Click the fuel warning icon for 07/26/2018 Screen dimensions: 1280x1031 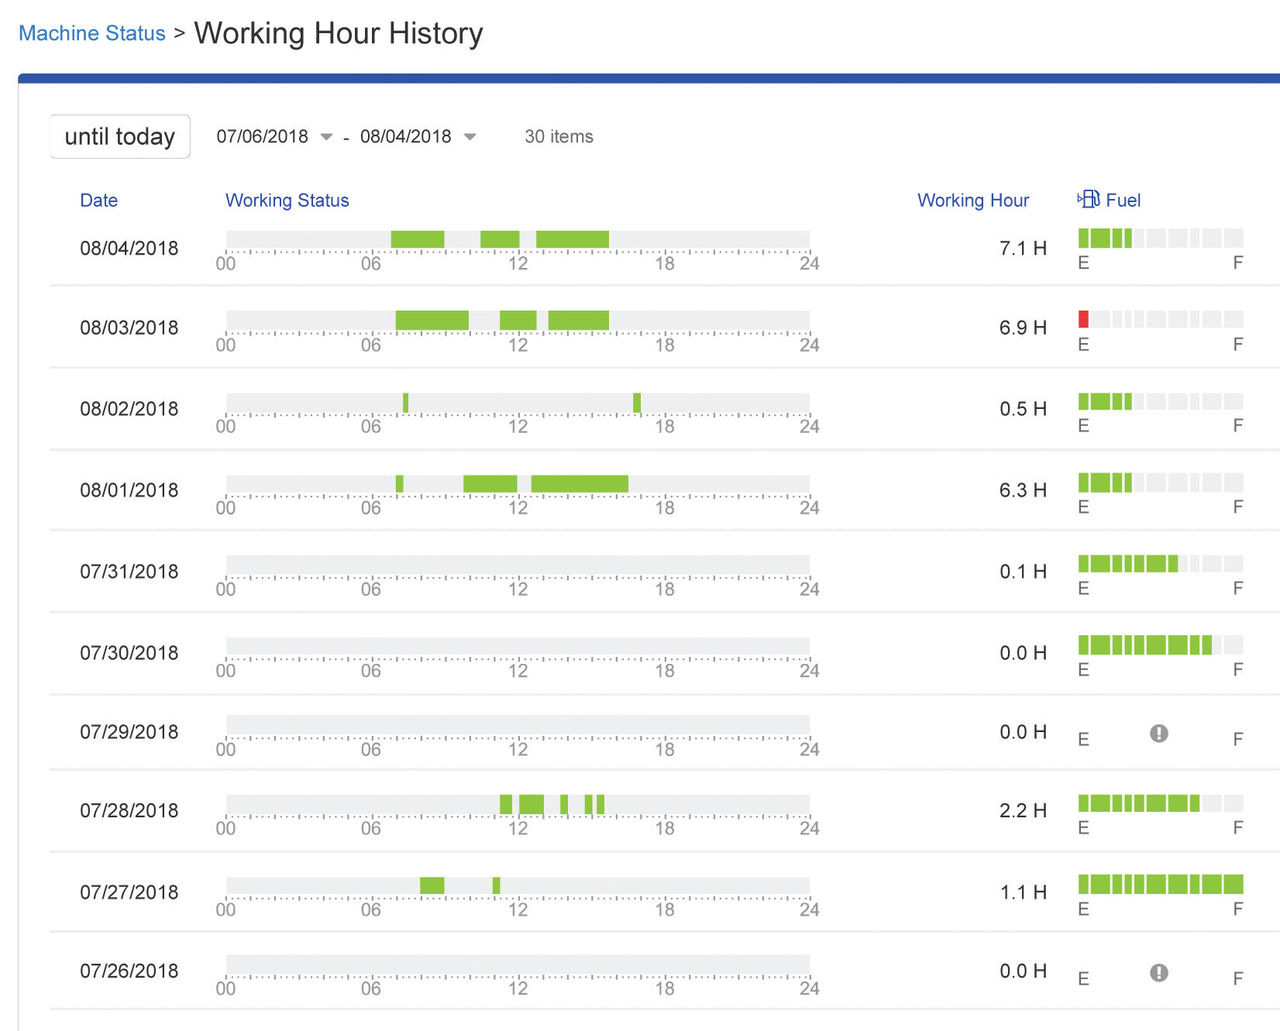1159,972
